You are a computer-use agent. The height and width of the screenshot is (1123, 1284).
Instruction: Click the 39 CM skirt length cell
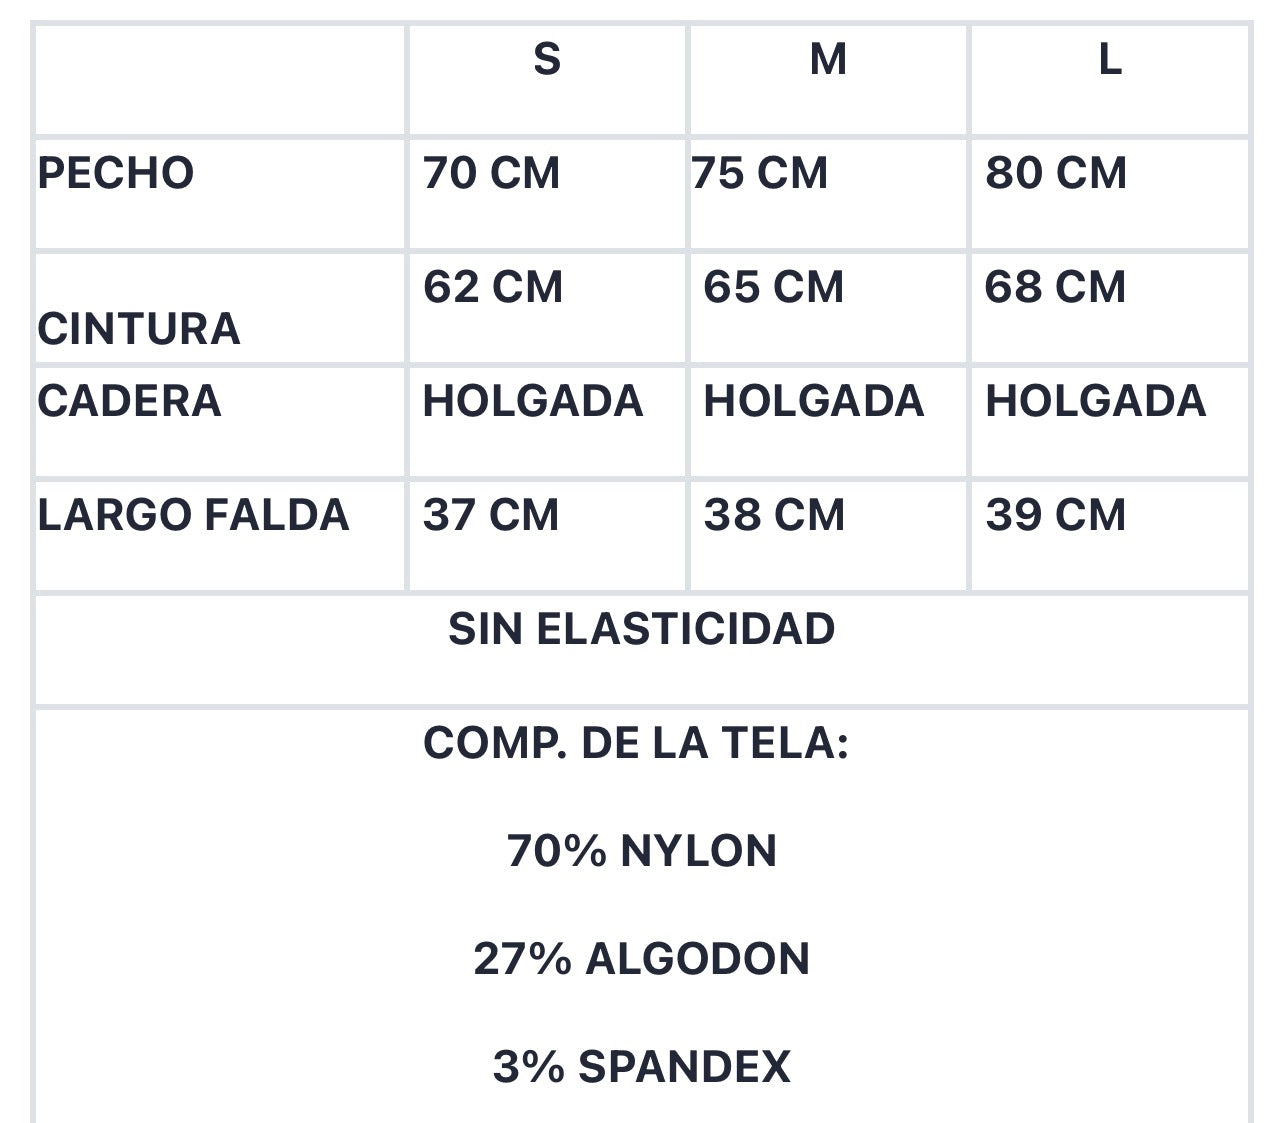point(1056,515)
